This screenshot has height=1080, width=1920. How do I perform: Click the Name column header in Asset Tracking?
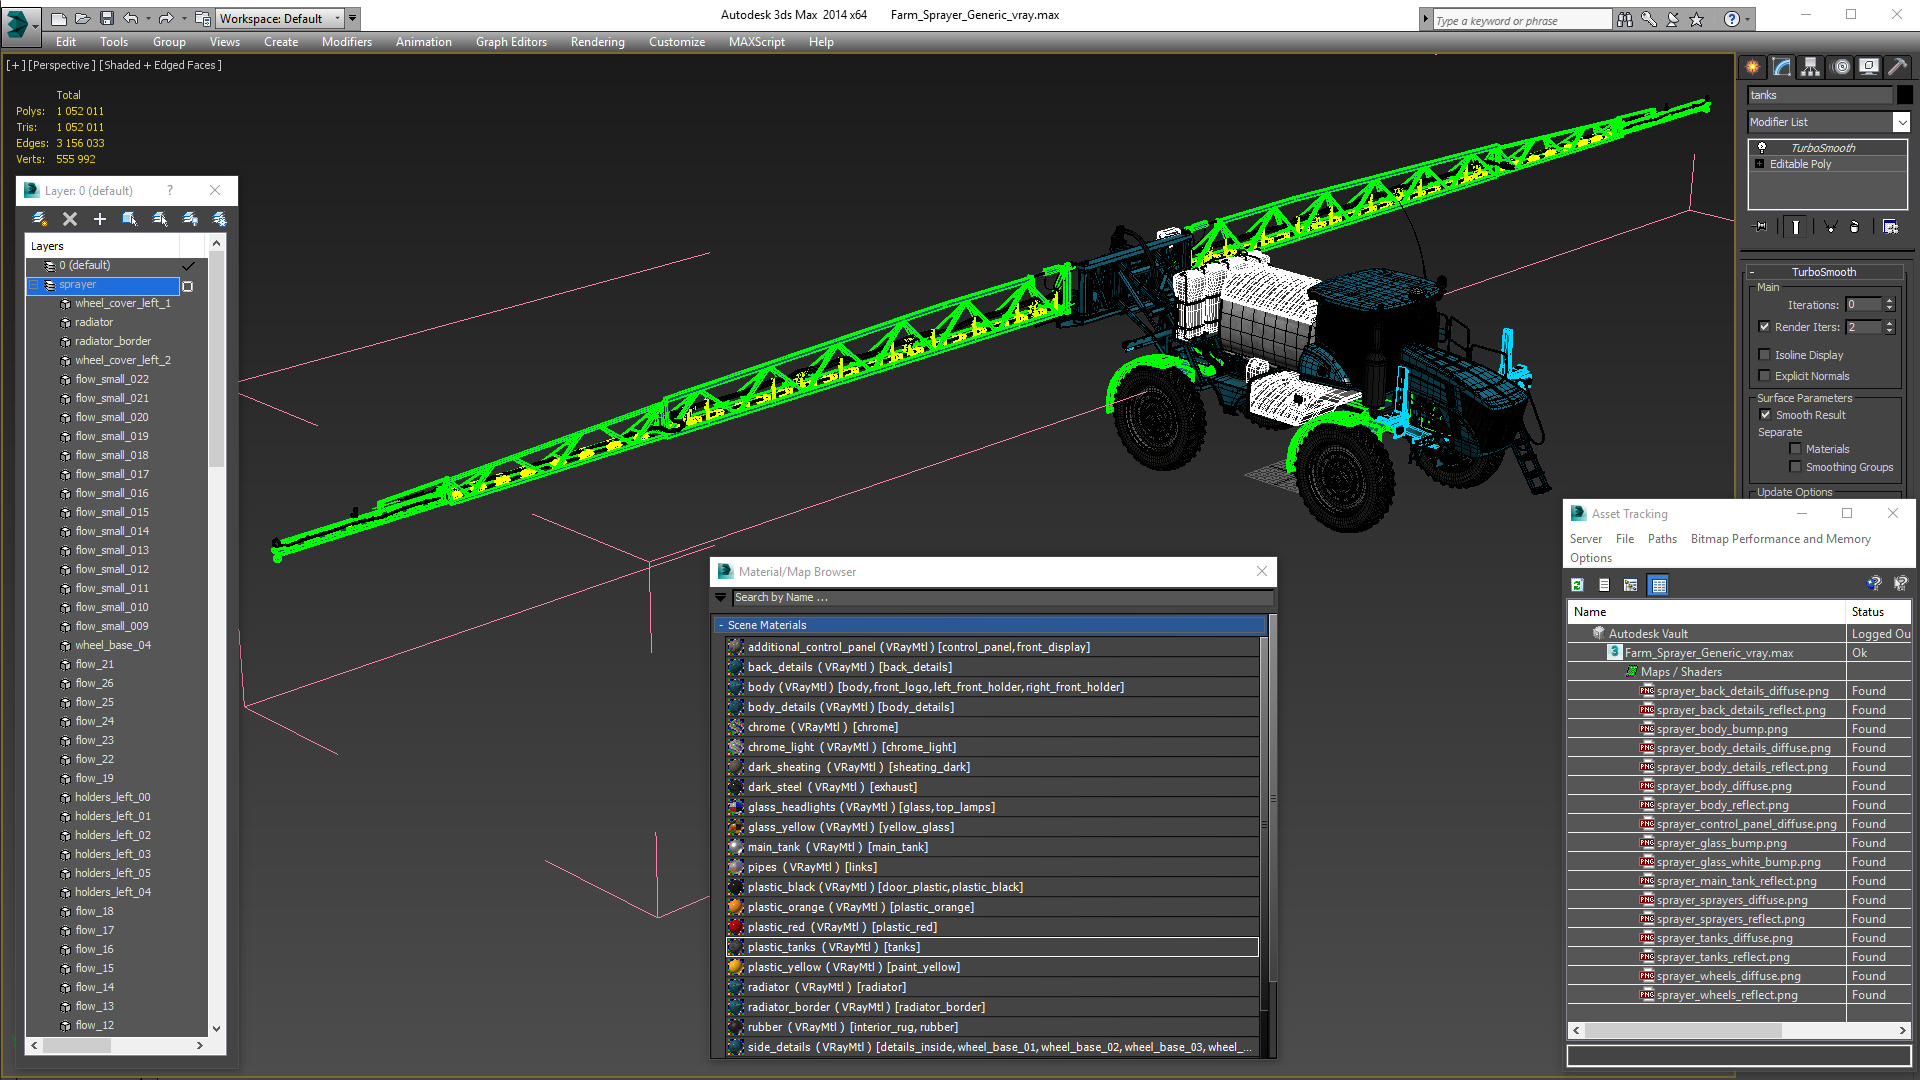pos(1706,612)
